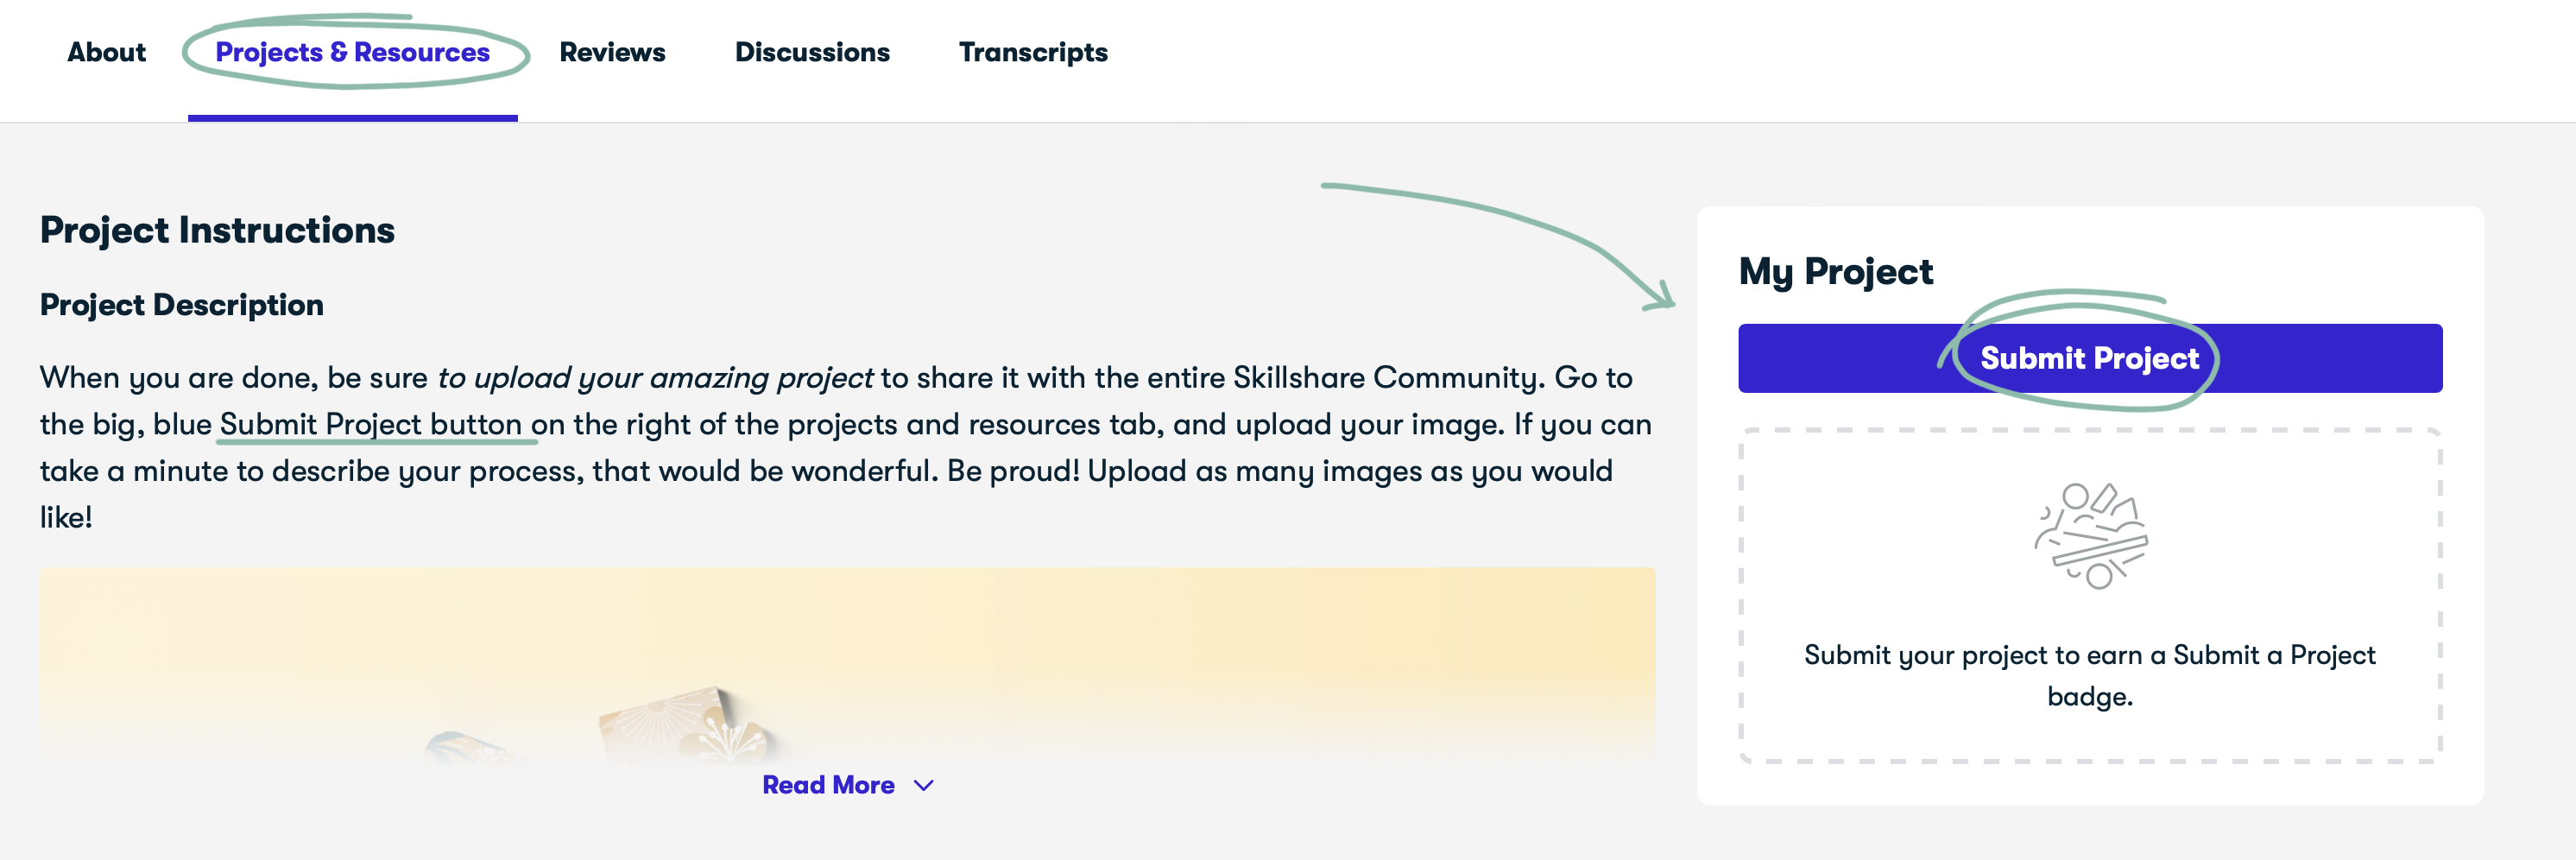
Task: Click the Read More link
Action: point(828,785)
